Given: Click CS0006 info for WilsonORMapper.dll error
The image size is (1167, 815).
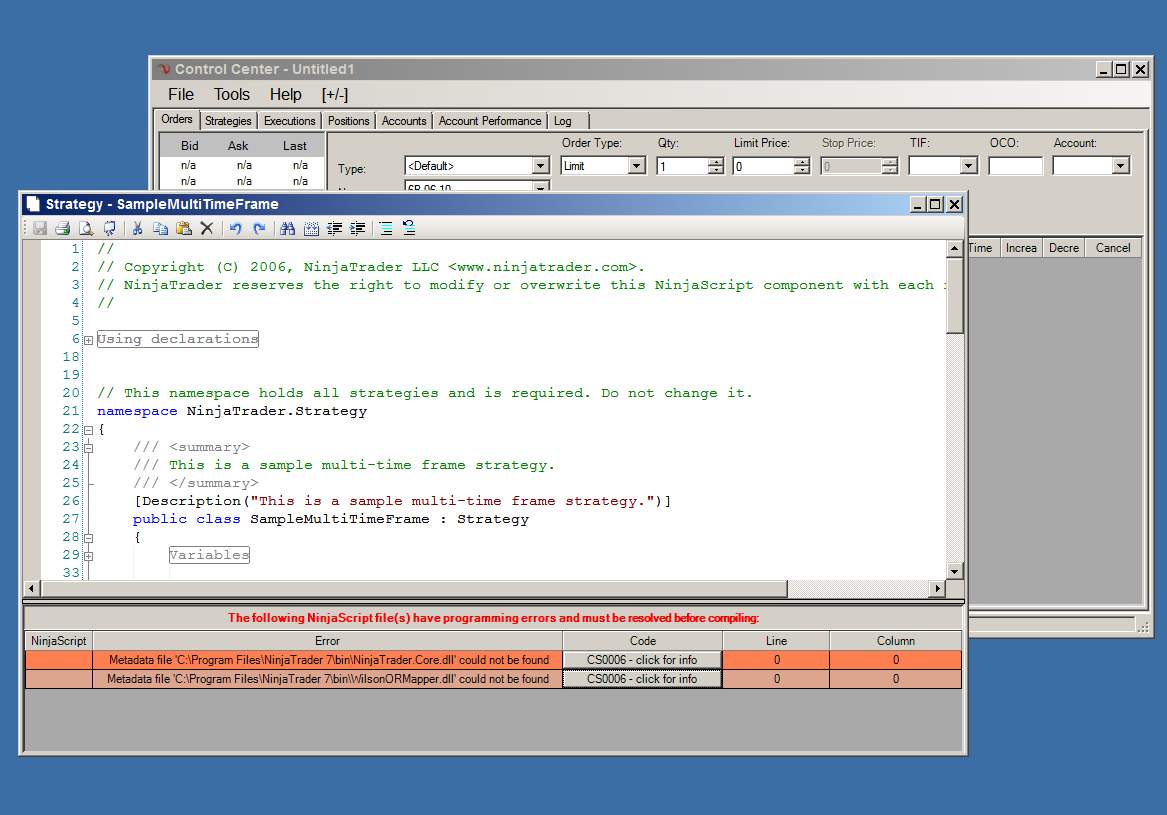Looking at the screenshot, I should 642,679.
